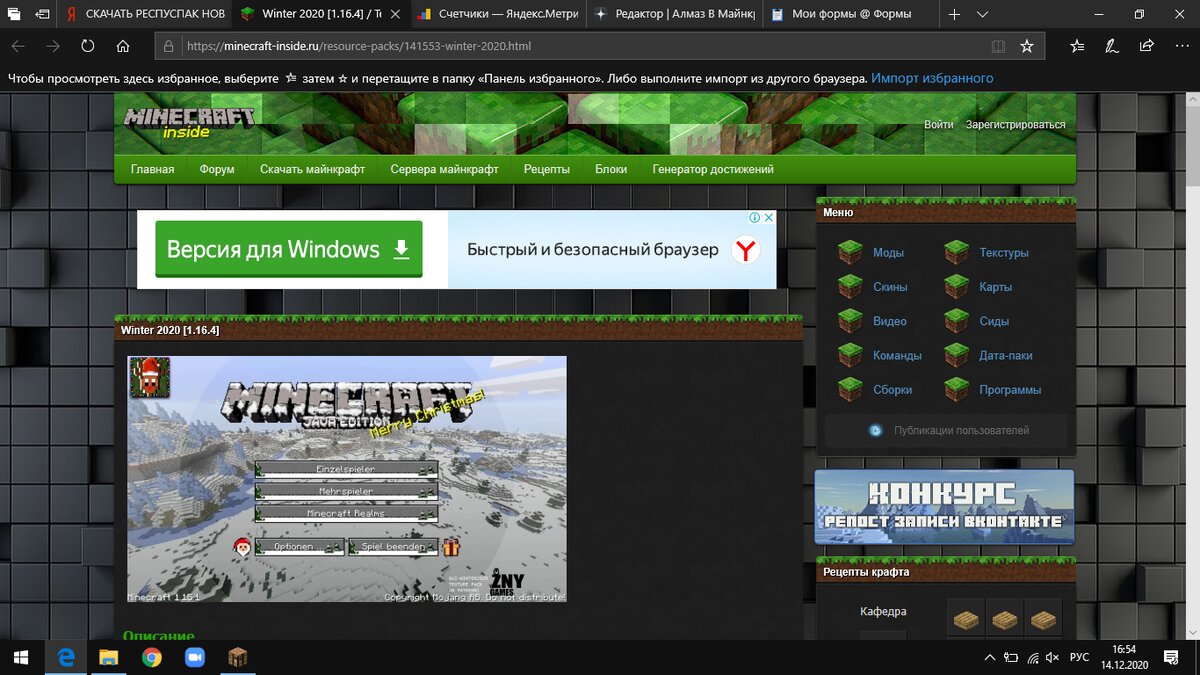Viewport: 1200px width, 675px height.
Task: Open Скачать майнкрафт menu item
Action: click(x=312, y=169)
